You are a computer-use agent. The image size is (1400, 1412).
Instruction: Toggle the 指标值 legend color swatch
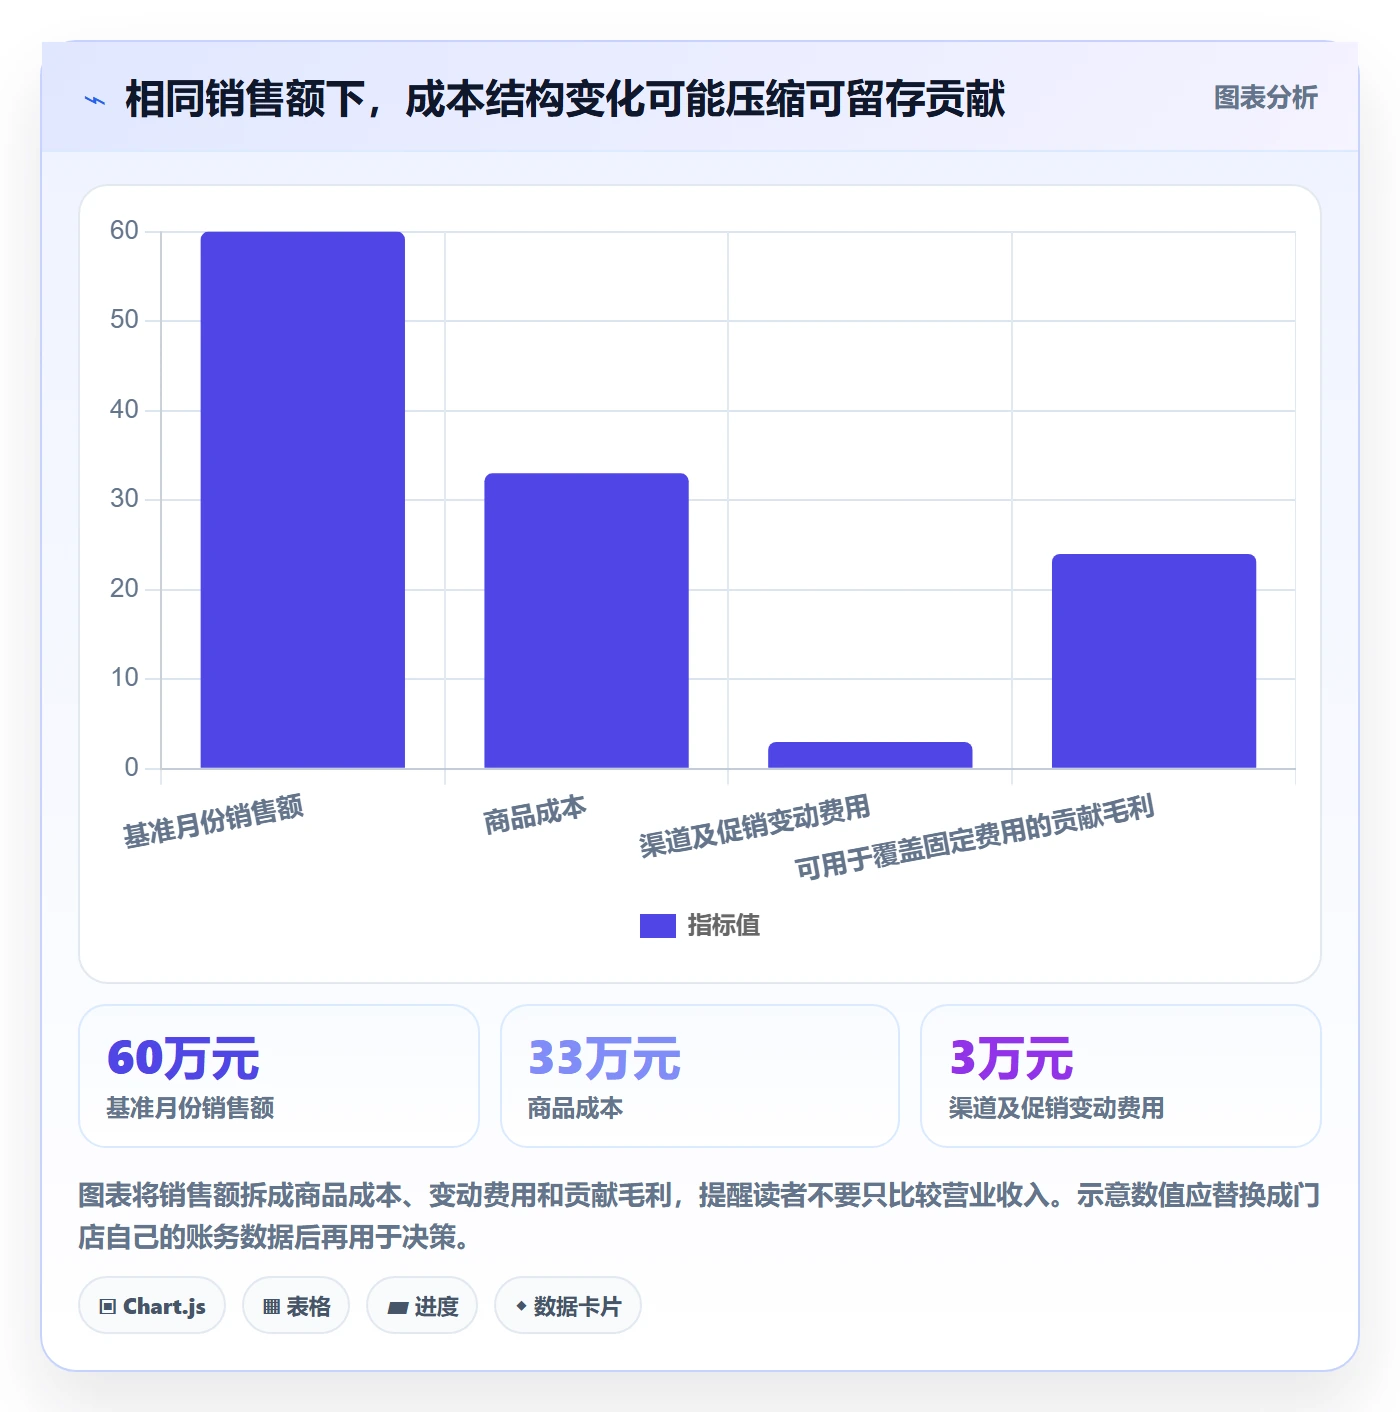tap(657, 926)
